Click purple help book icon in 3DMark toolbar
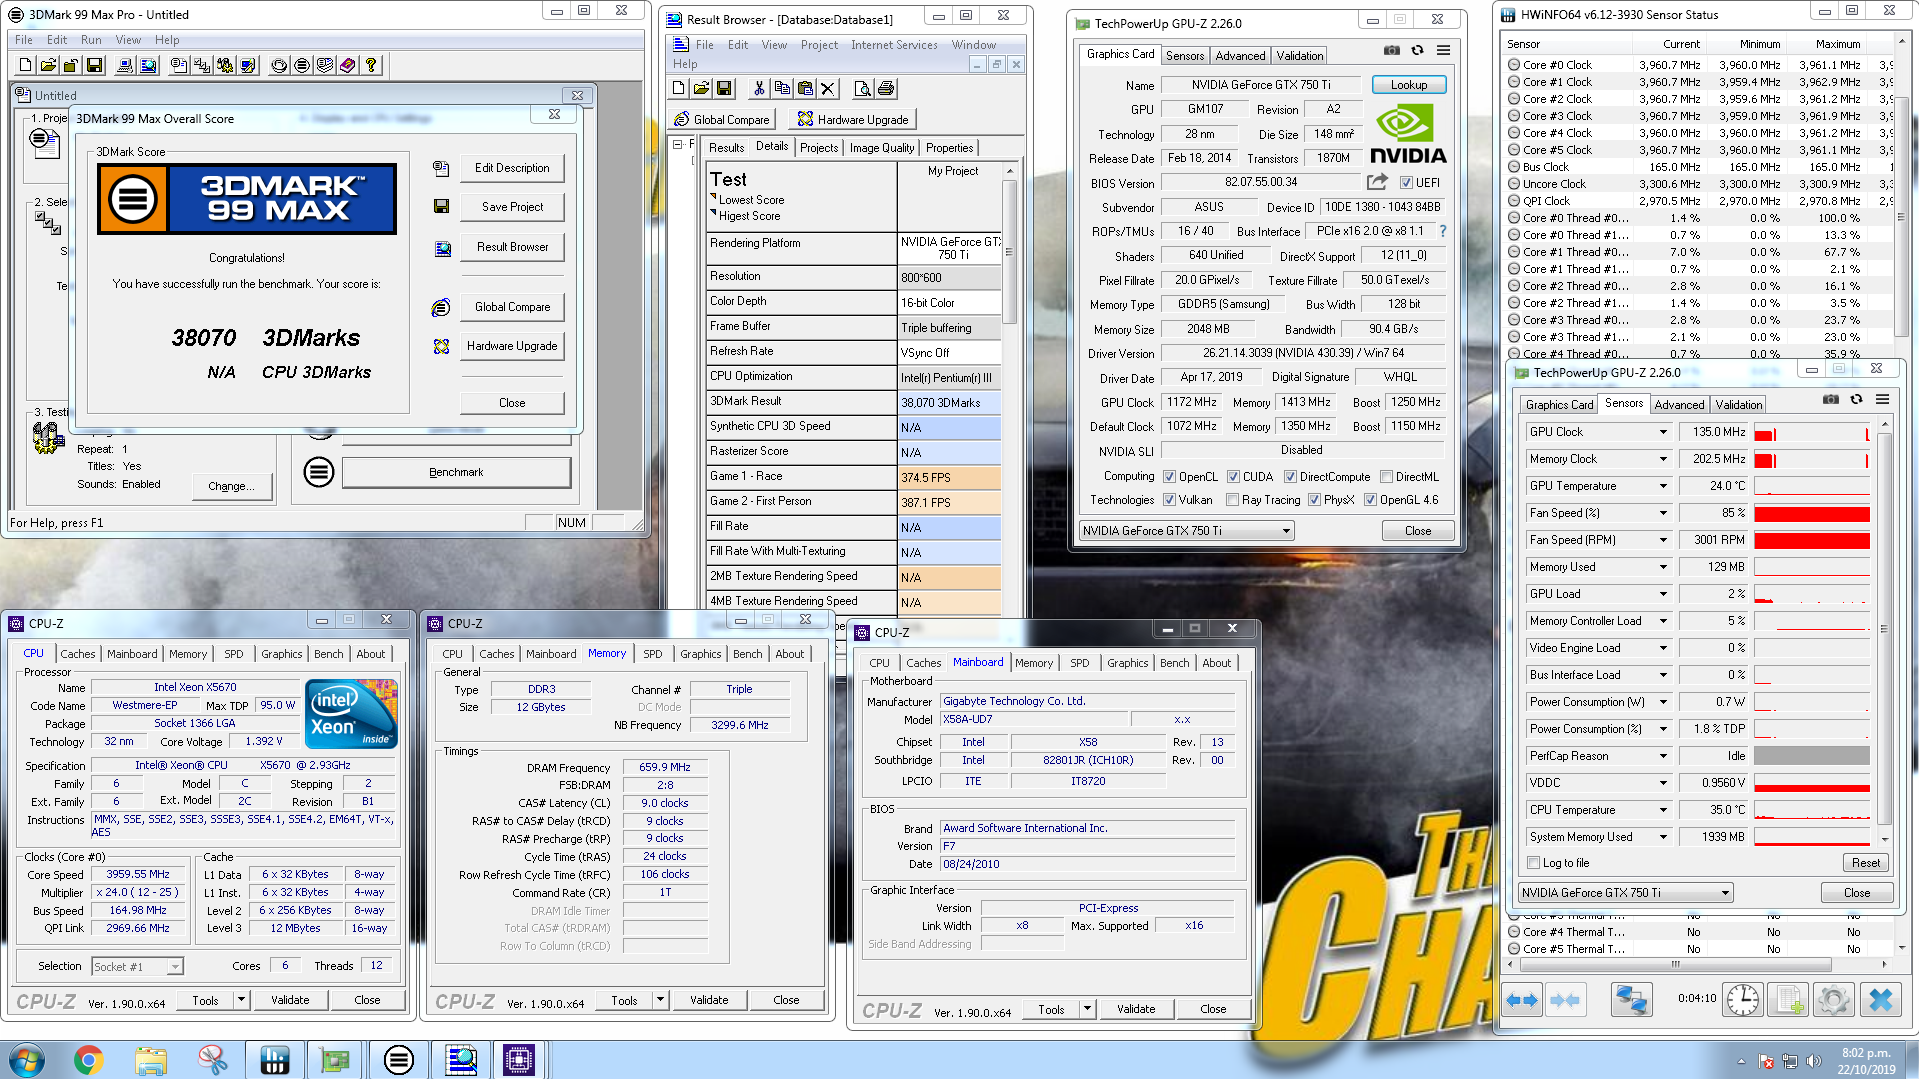Image resolution: width=1919 pixels, height=1079 pixels. (348, 65)
